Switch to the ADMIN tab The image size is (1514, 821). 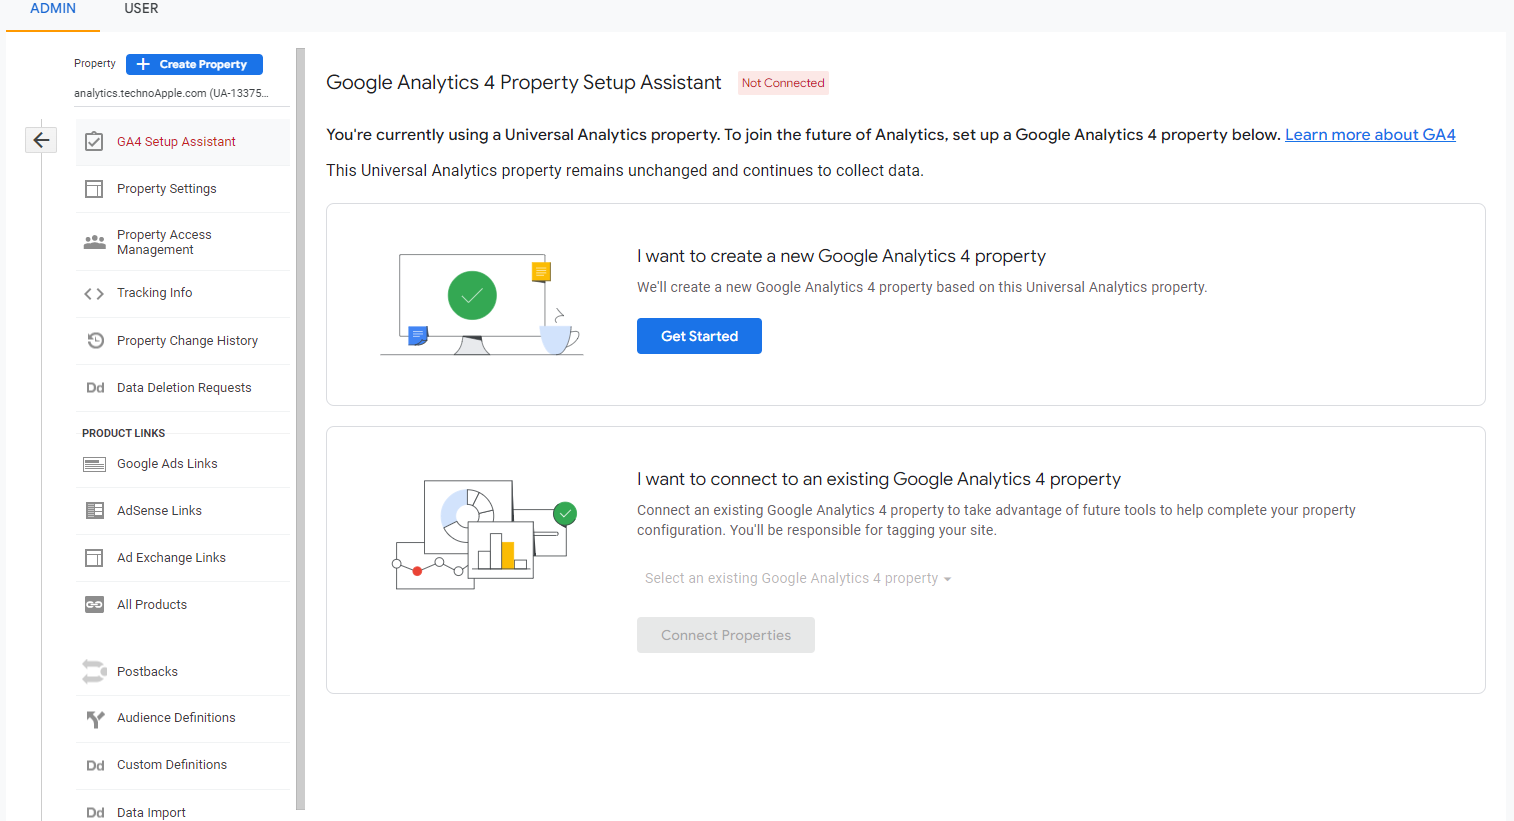[53, 9]
